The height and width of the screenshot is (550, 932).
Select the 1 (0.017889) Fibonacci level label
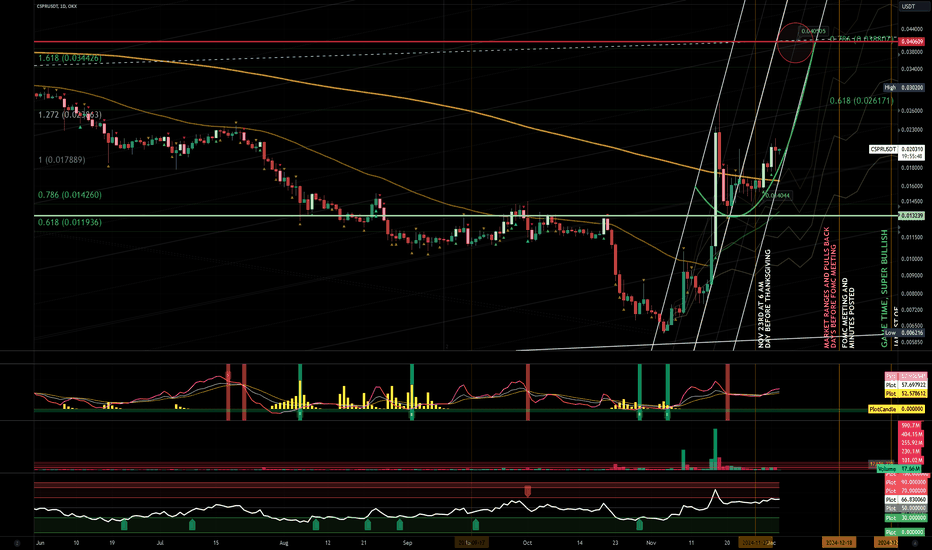pyautogui.click(x=61, y=160)
